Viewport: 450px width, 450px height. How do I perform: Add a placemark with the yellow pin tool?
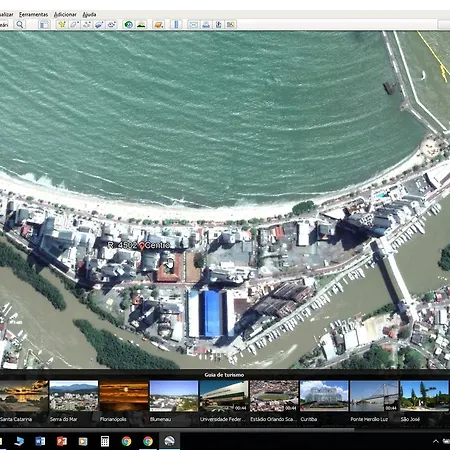point(62,25)
